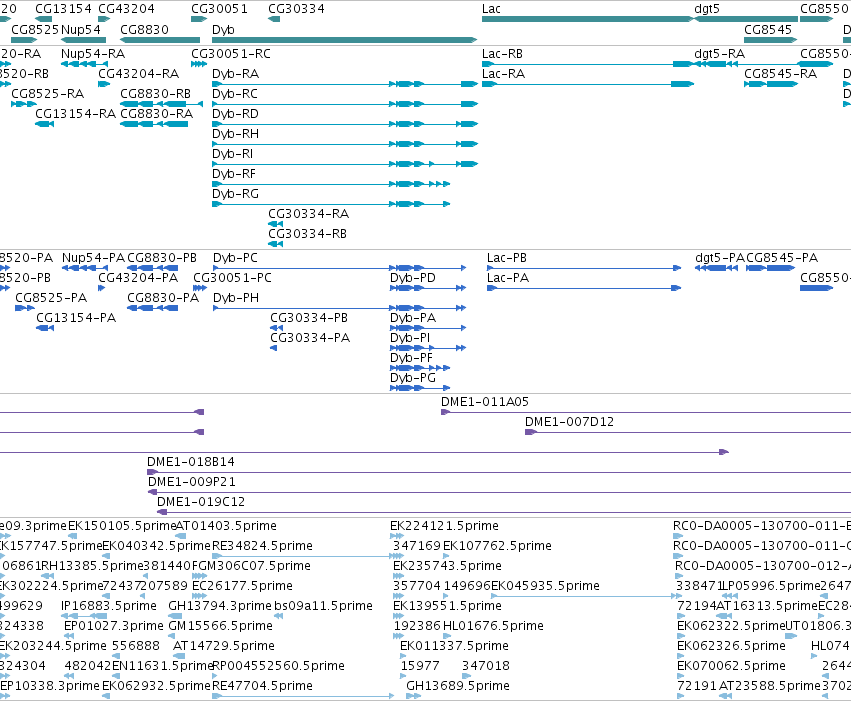851x701 pixels.
Task: Select the AT01403.5prime EST label
Action: point(226,526)
